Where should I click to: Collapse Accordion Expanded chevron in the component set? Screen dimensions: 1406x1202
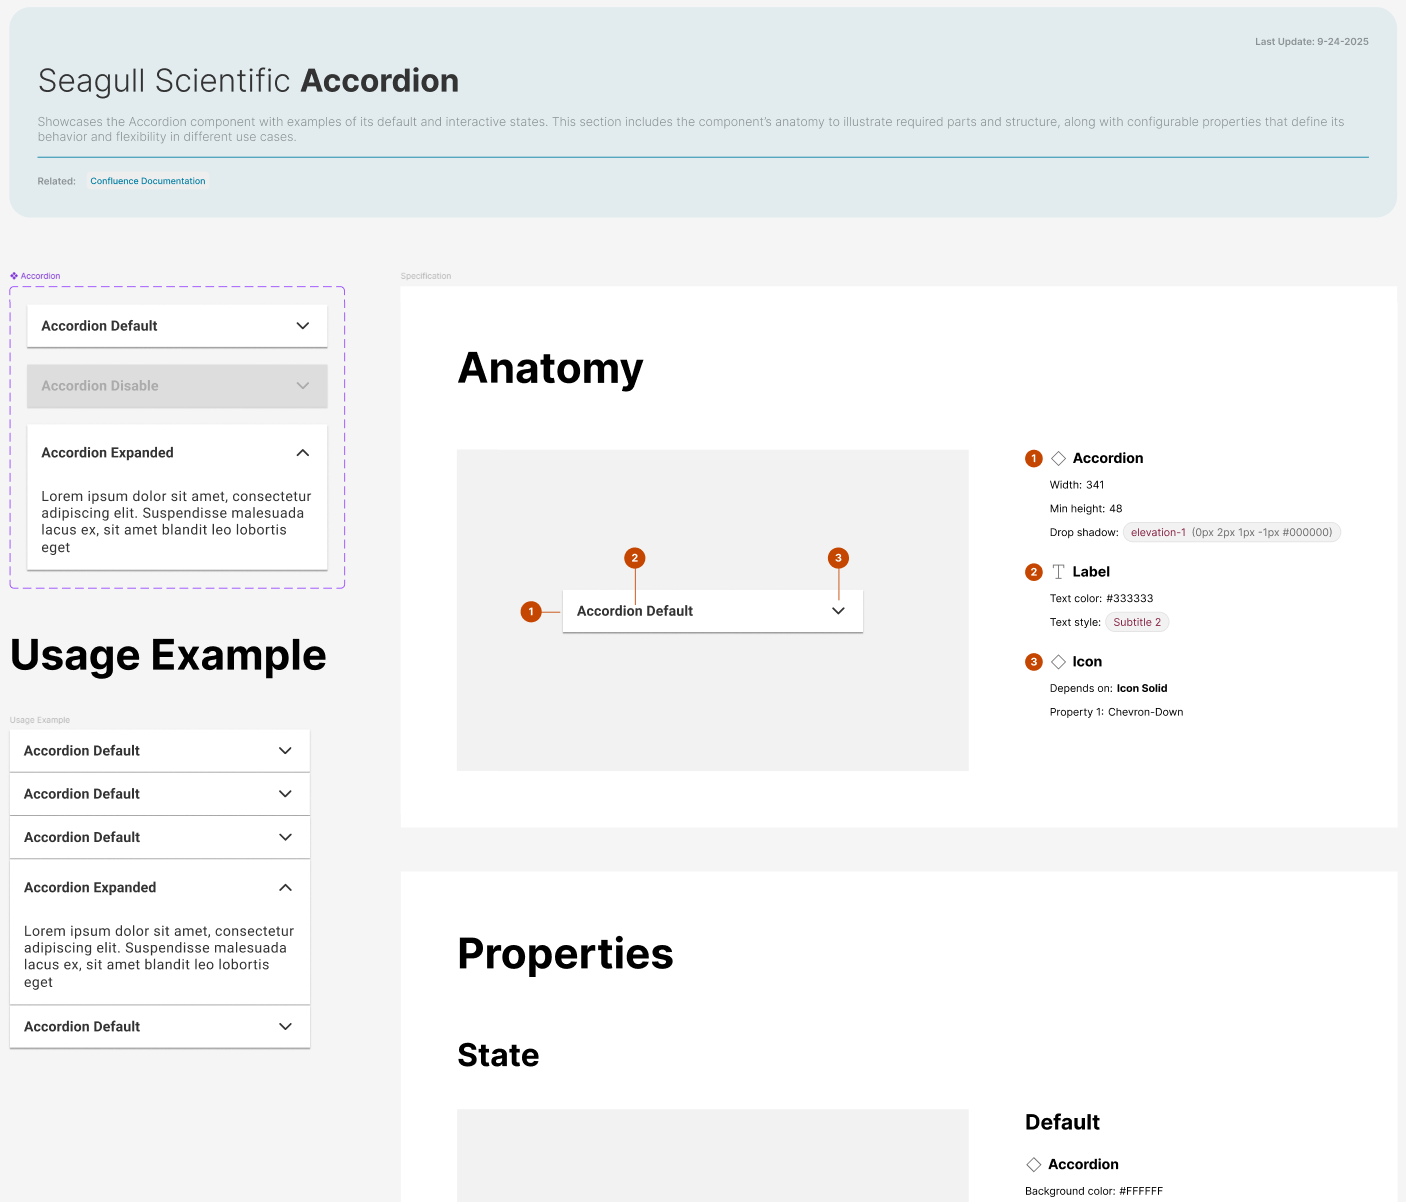tap(303, 453)
